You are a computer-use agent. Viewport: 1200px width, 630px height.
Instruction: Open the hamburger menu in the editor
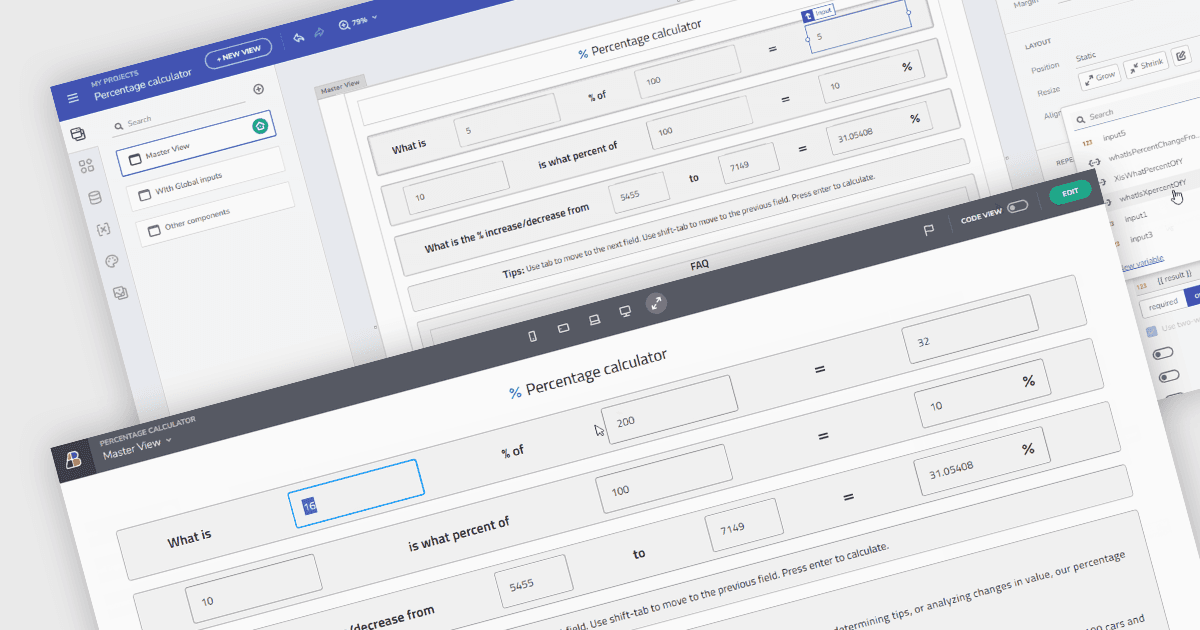(x=73, y=98)
